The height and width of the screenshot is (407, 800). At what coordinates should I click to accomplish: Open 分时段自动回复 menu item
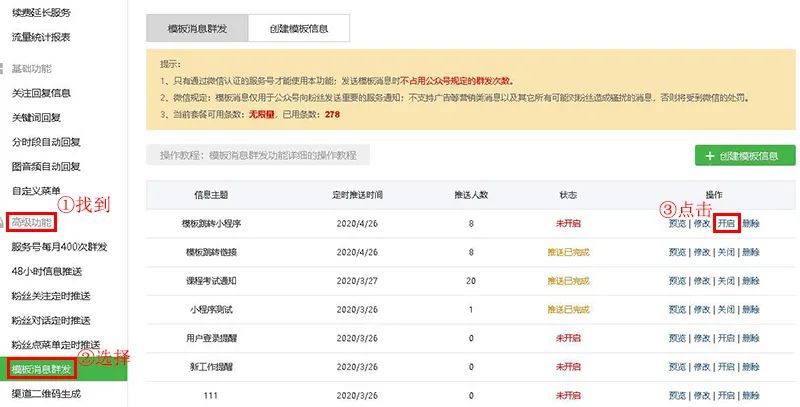coord(46,142)
